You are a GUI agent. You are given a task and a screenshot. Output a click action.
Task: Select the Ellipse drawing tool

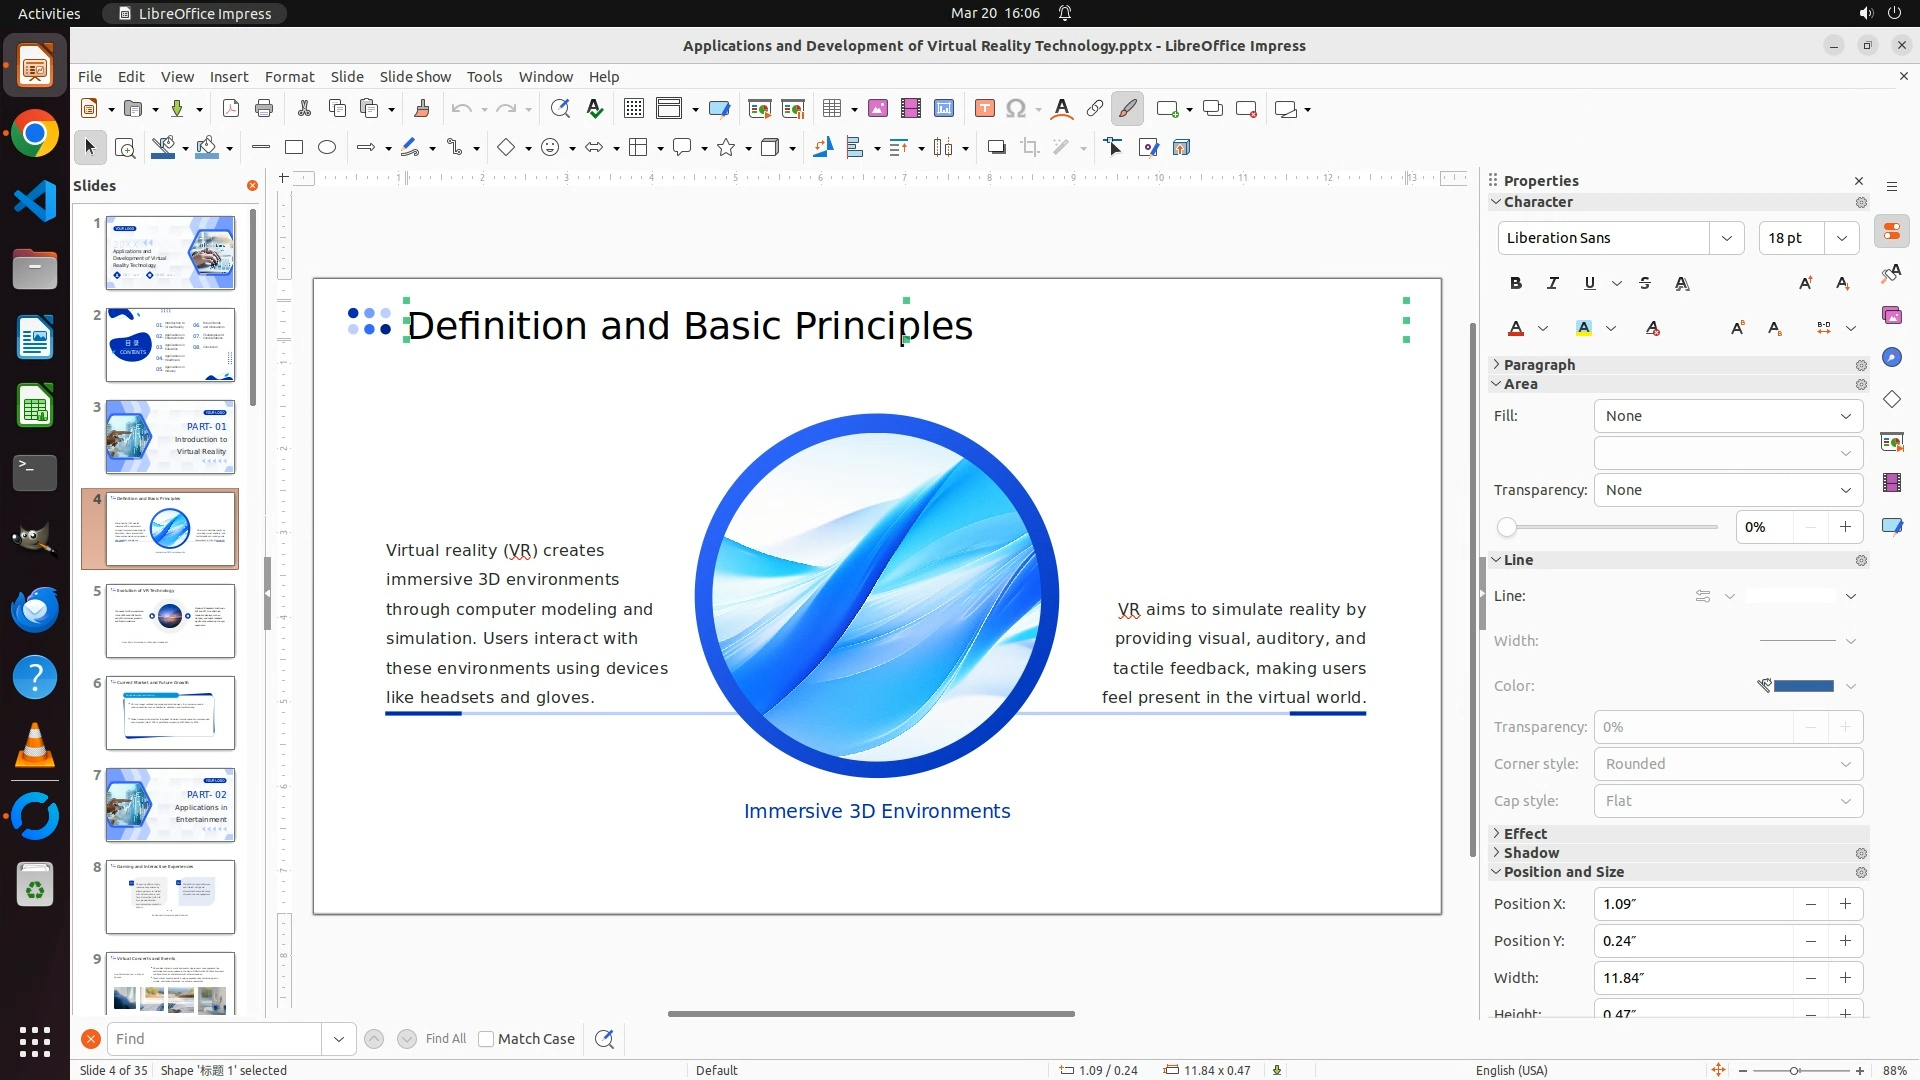click(x=327, y=148)
